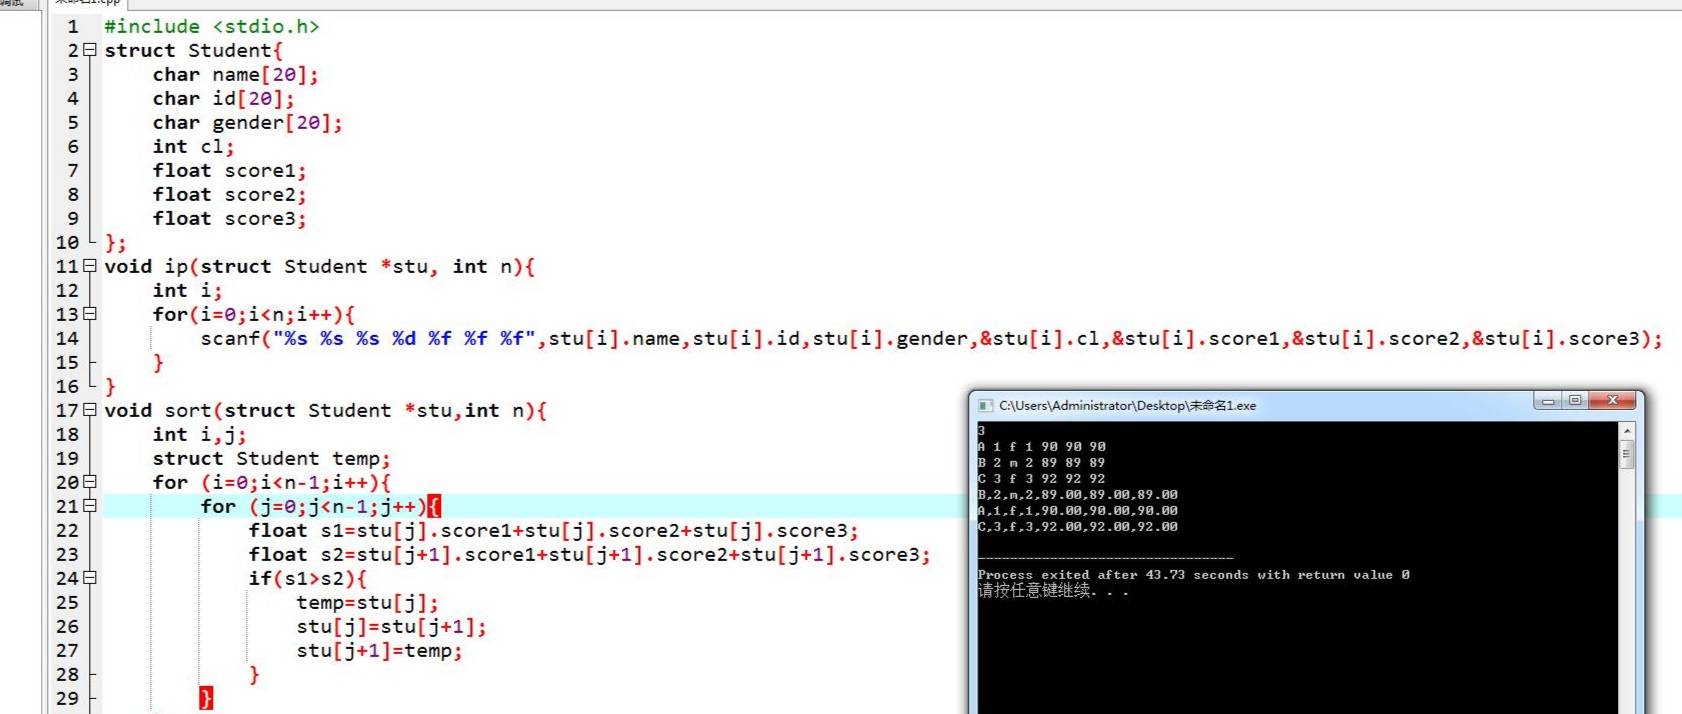The width and height of the screenshot is (1682, 714).
Task: Collapse the void sort function fold marker
Action: [90, 410]
